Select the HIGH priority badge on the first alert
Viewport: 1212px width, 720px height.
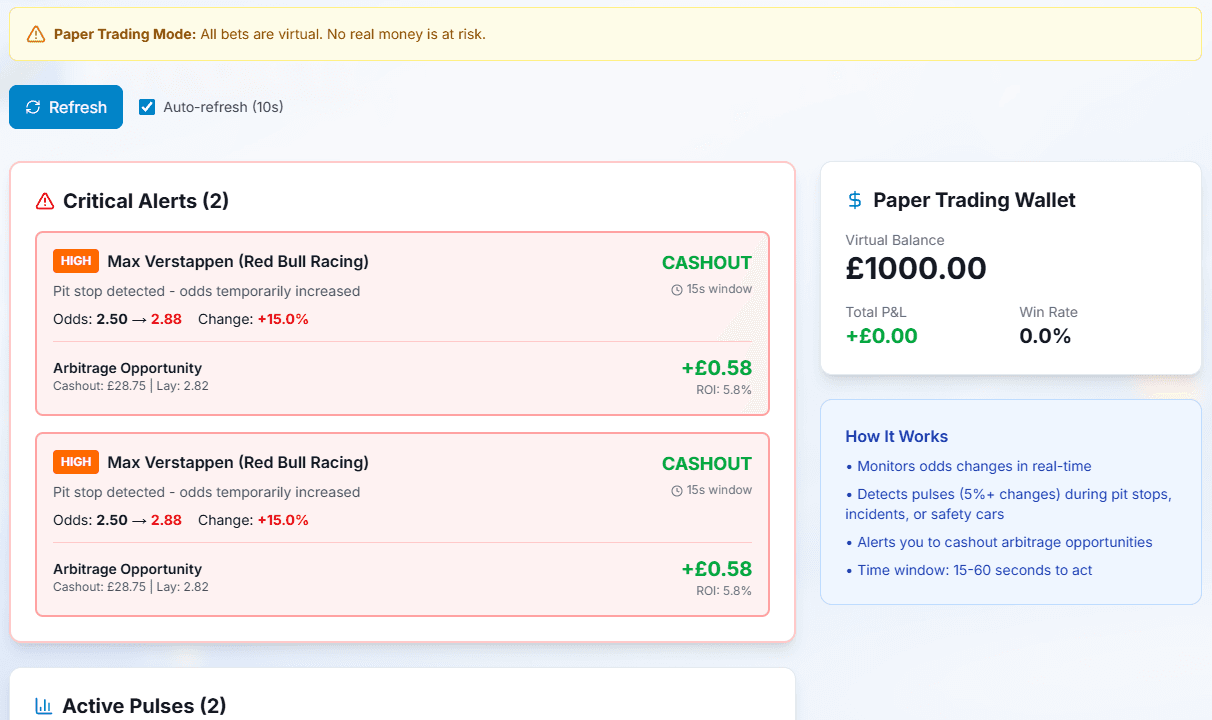pos(76,261)
